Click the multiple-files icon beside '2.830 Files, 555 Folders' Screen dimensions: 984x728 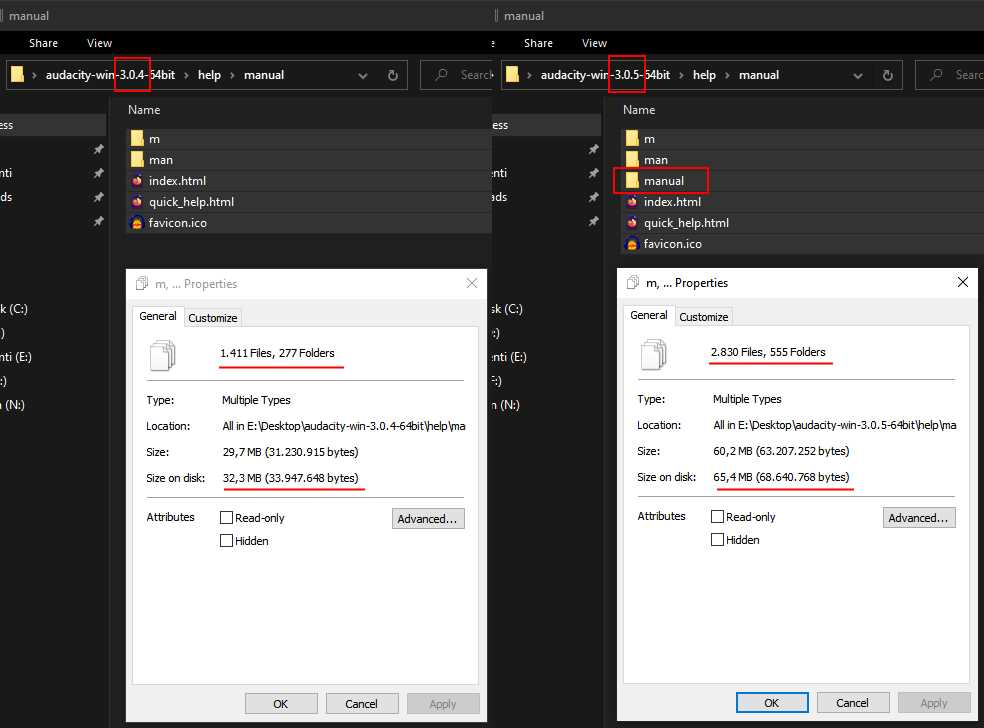tap(653, 353)
